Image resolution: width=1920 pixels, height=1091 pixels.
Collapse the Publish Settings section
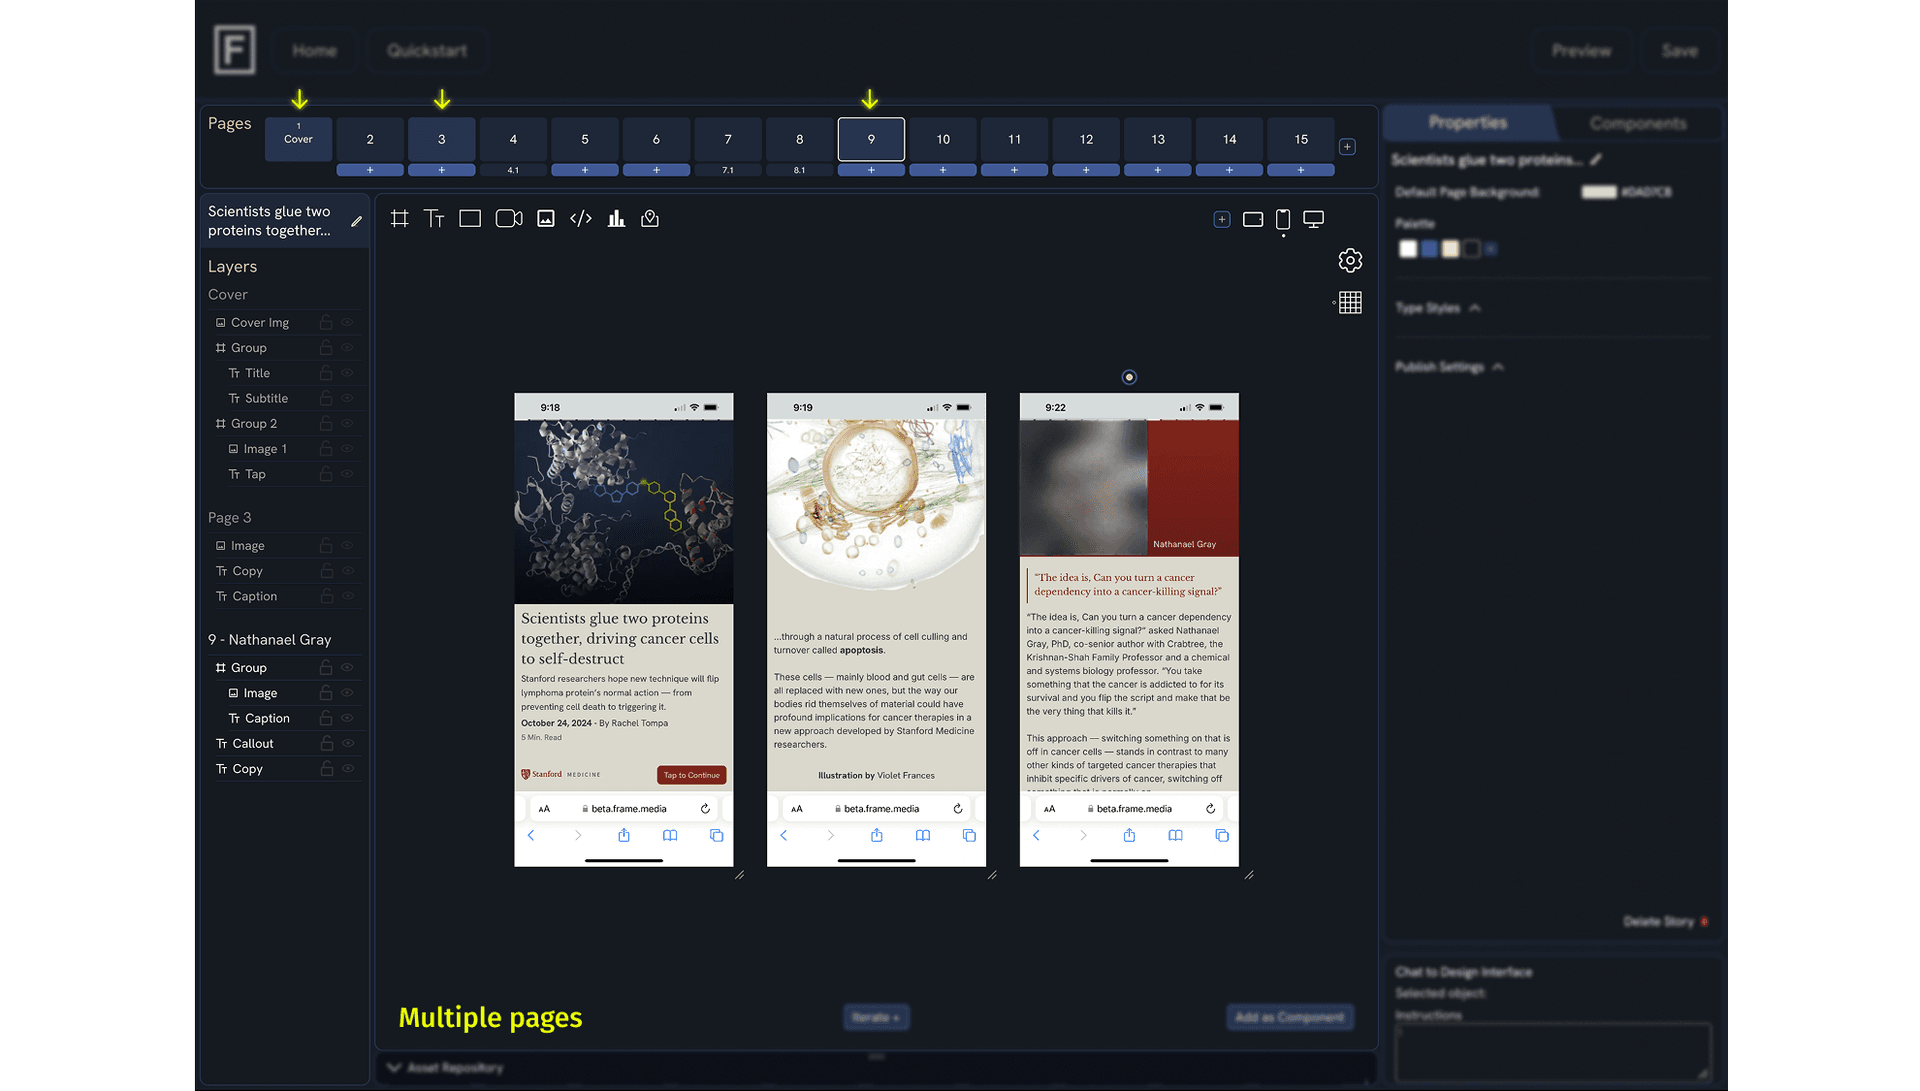[x=1497, y=367]
